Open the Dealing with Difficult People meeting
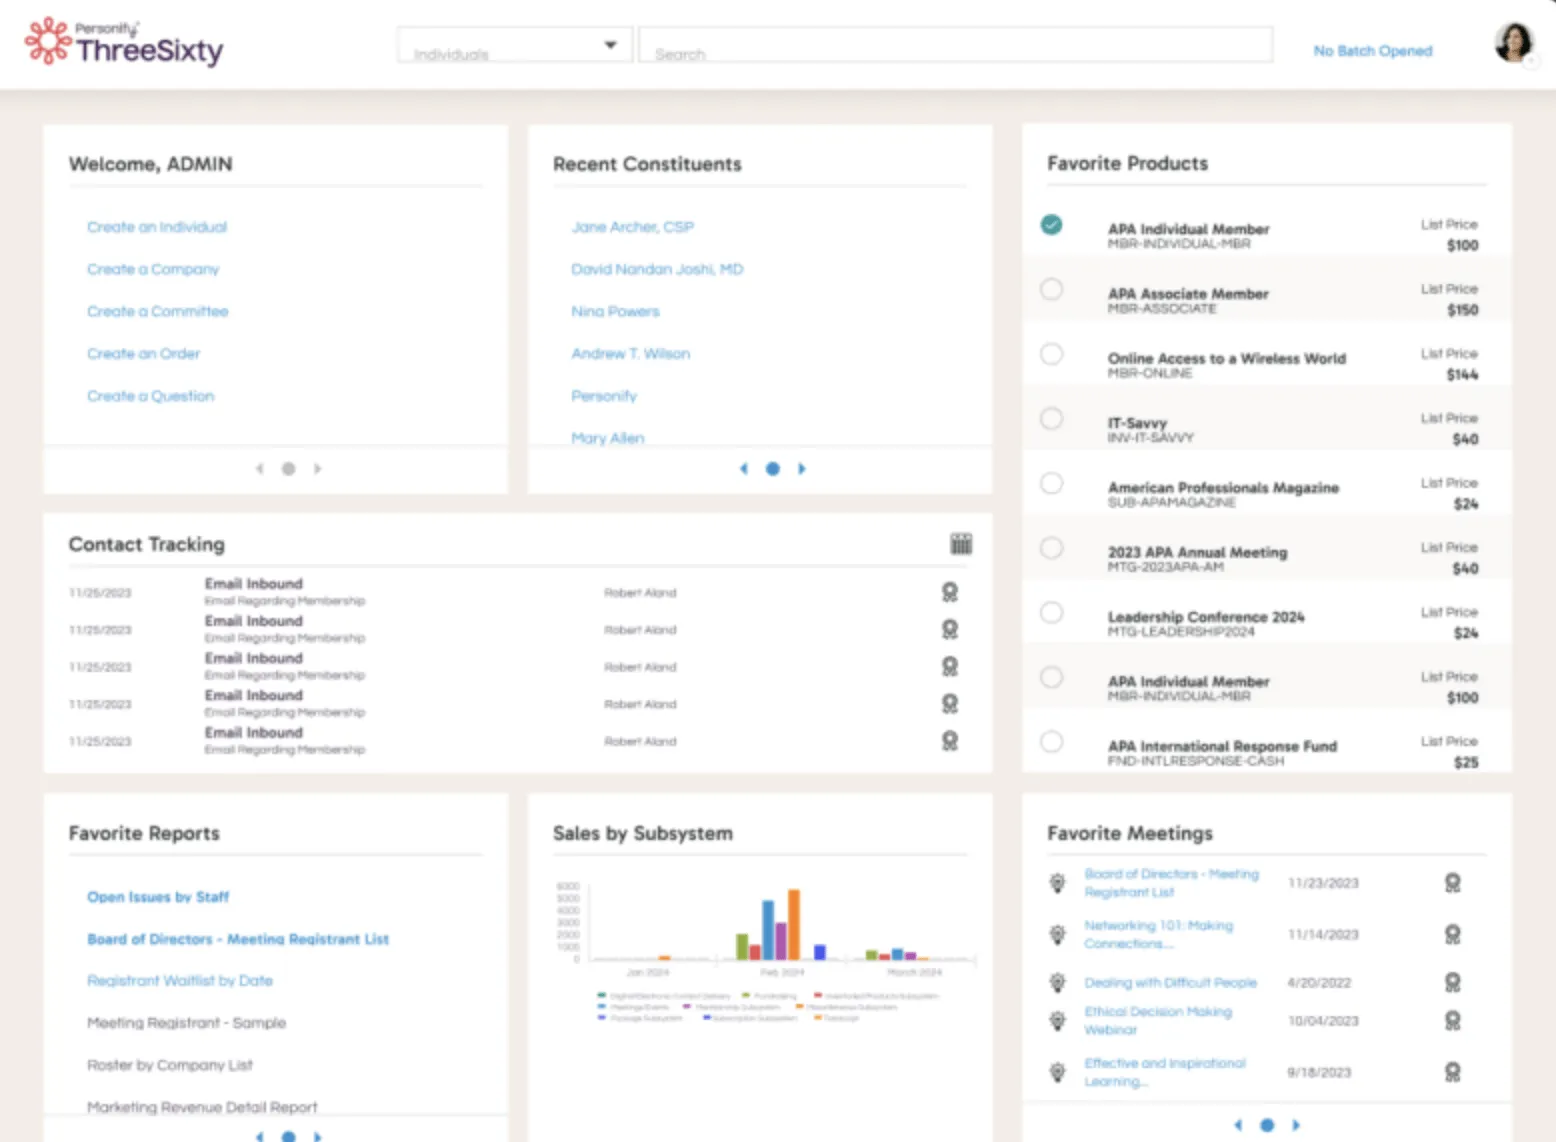 tap(1171, 982)
